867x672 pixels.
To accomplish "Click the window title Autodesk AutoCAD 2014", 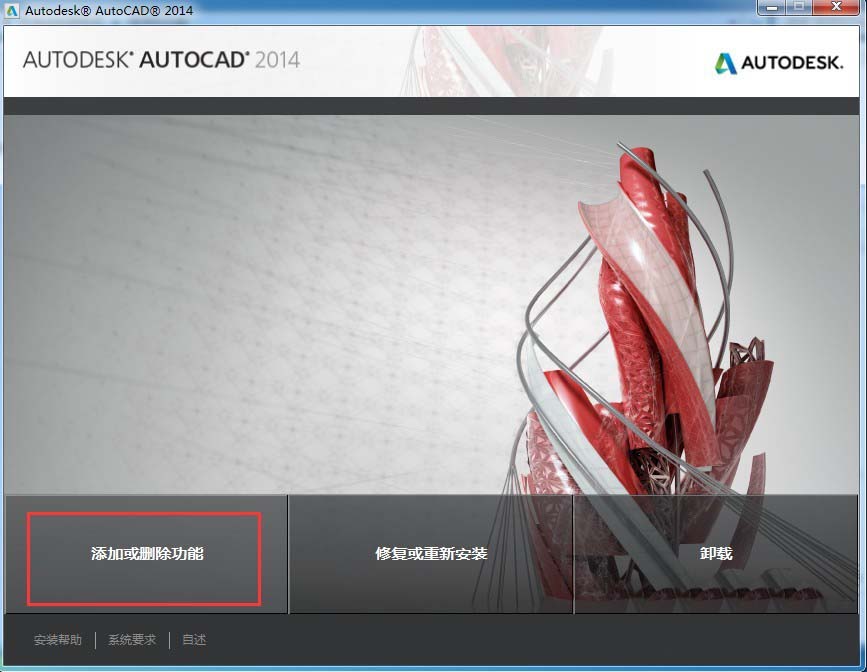I will click(x=109, y=10).
